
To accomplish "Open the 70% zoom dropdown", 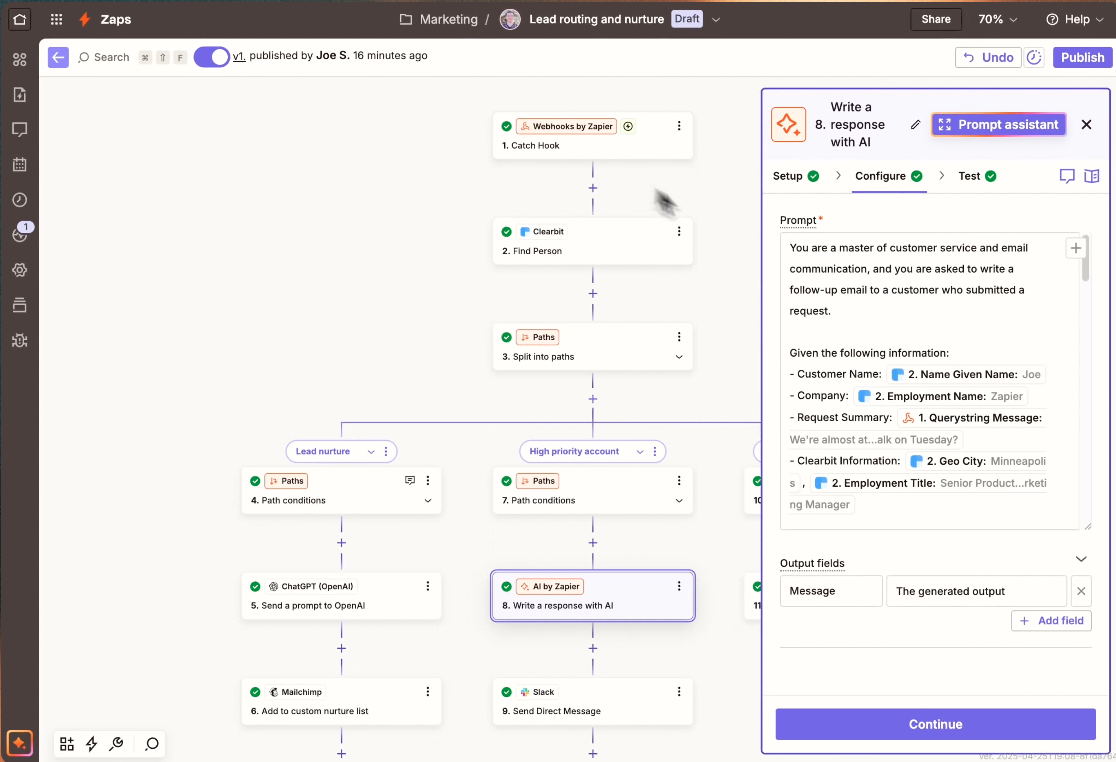I will pyautogui.click(x=997, y=19).
